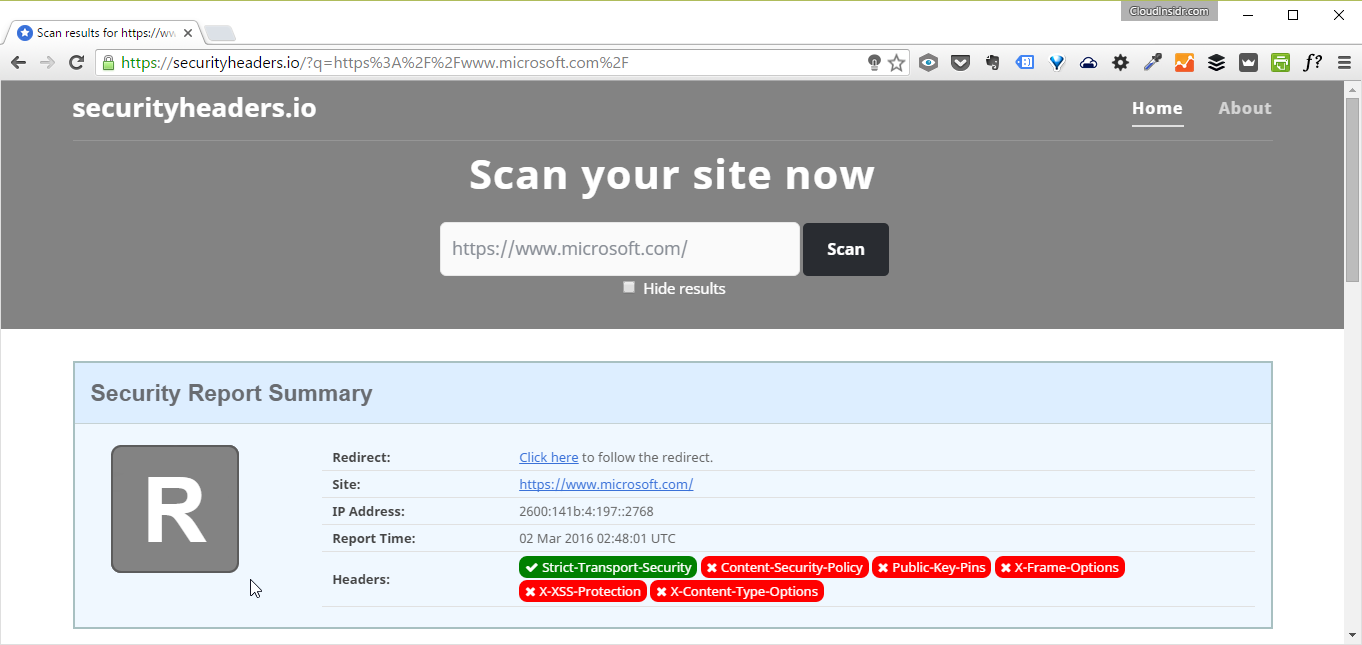The height and width of the screenshot is (645, 1362).
Task: Open the Buffer stacked-layers extension
Action: (x=1216, y=63)
